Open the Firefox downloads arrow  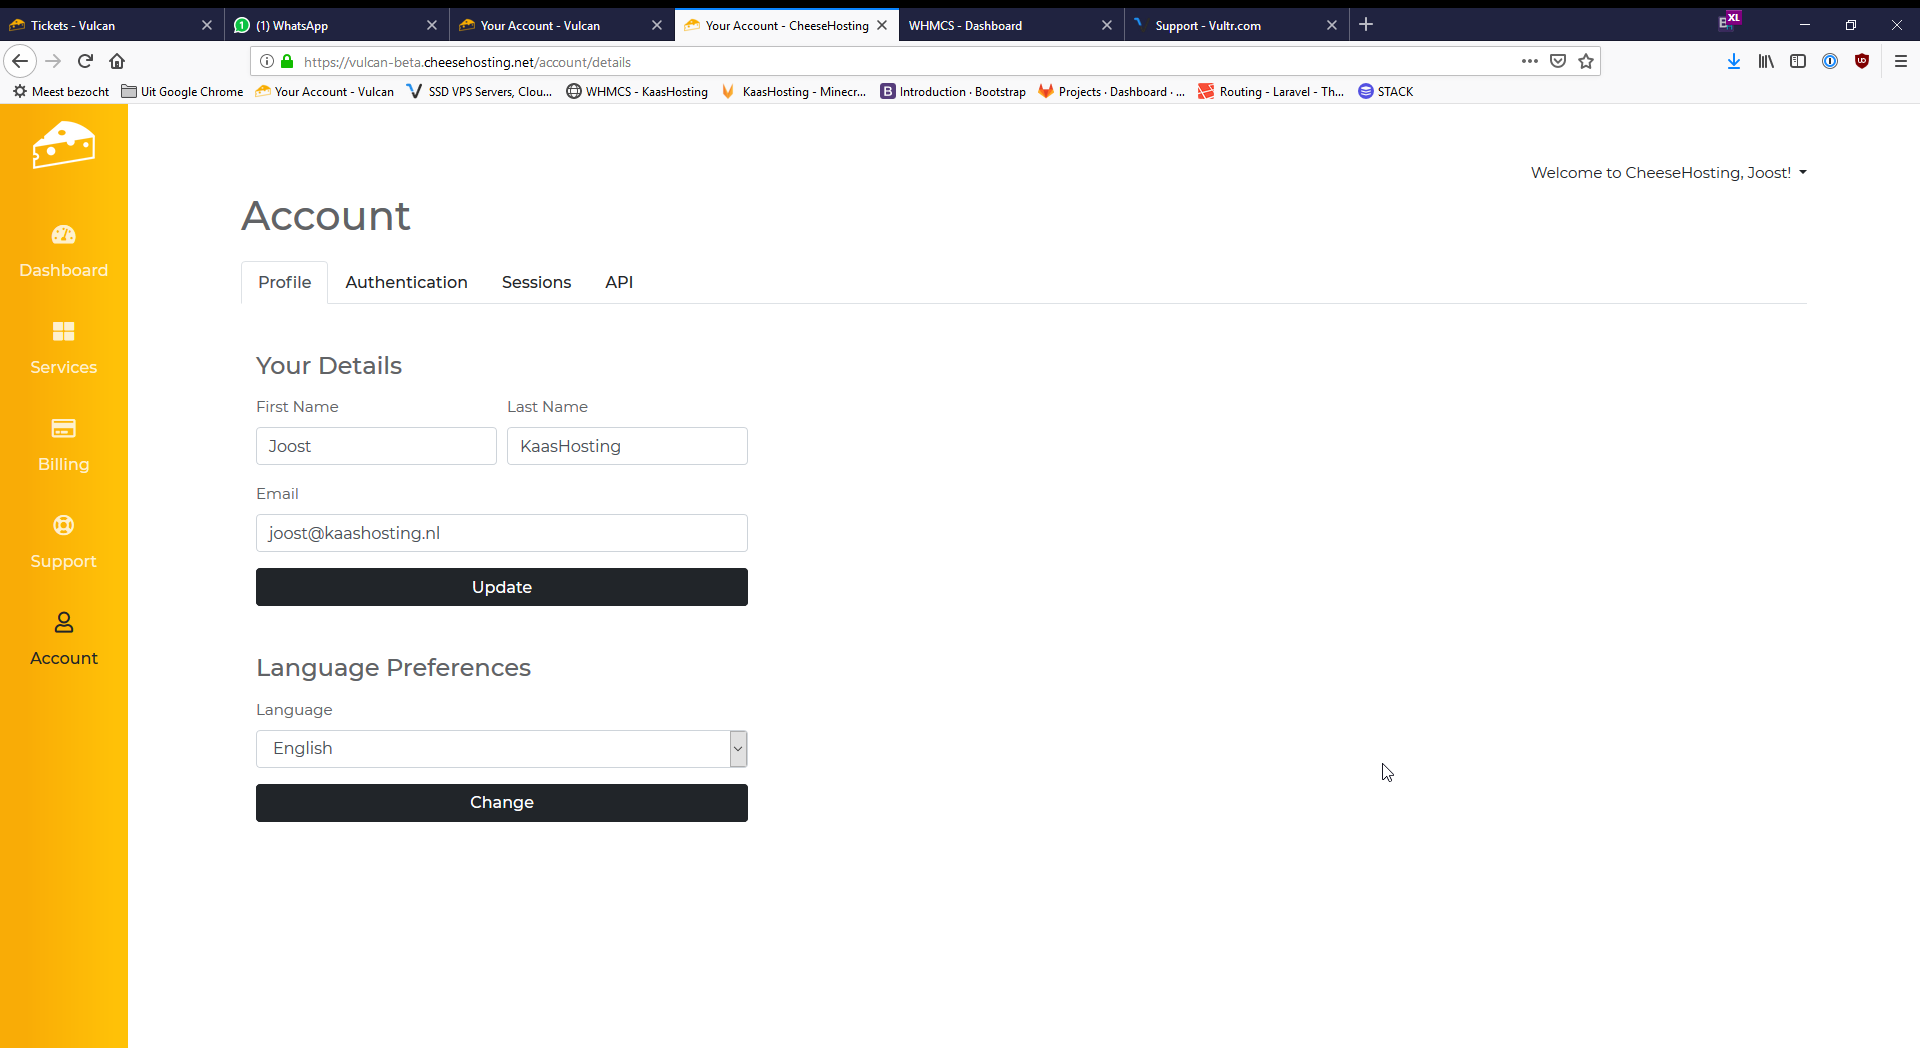pyautogui.click(x=1734, y=61)
